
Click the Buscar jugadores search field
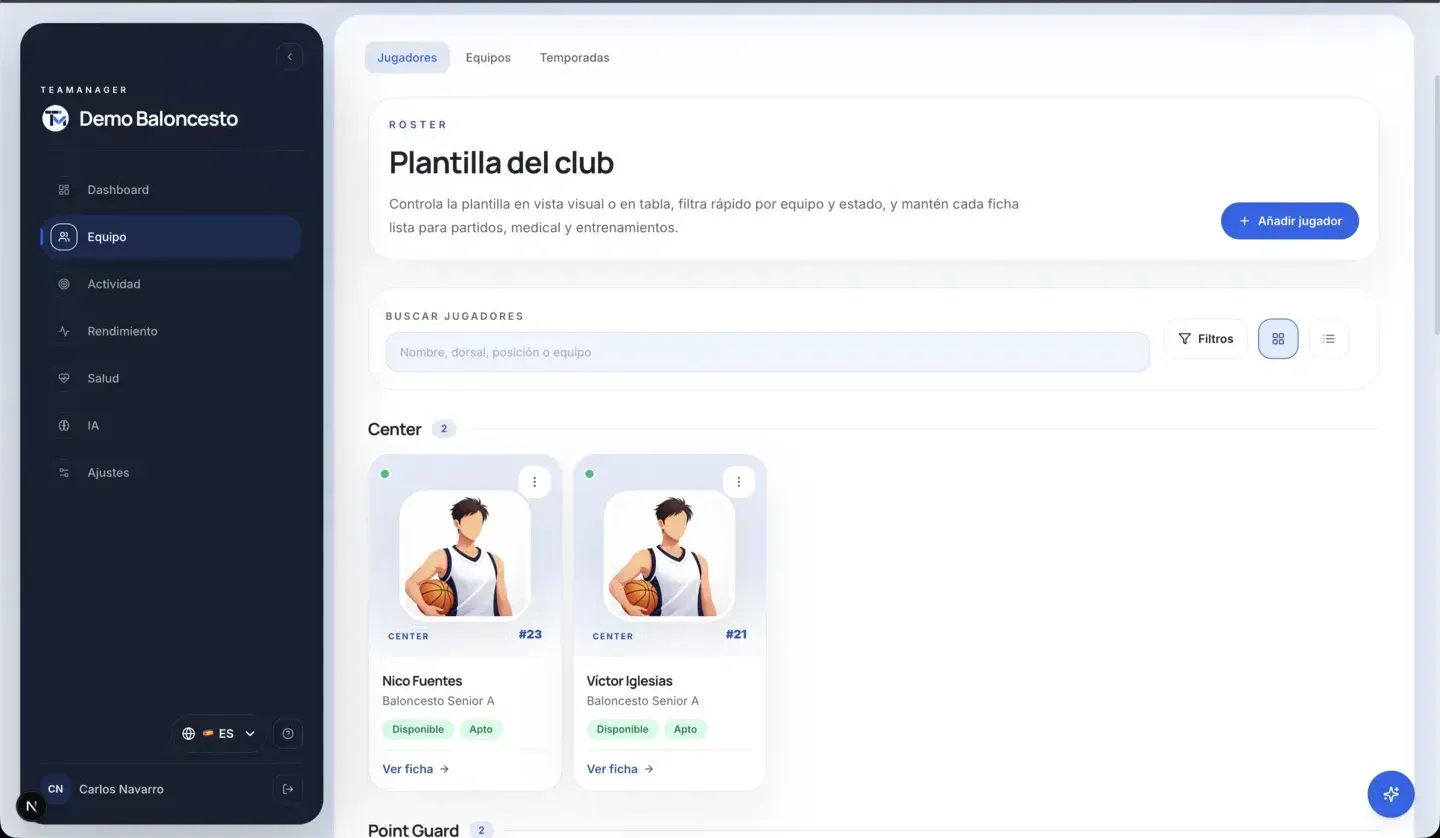pos(767,352)
